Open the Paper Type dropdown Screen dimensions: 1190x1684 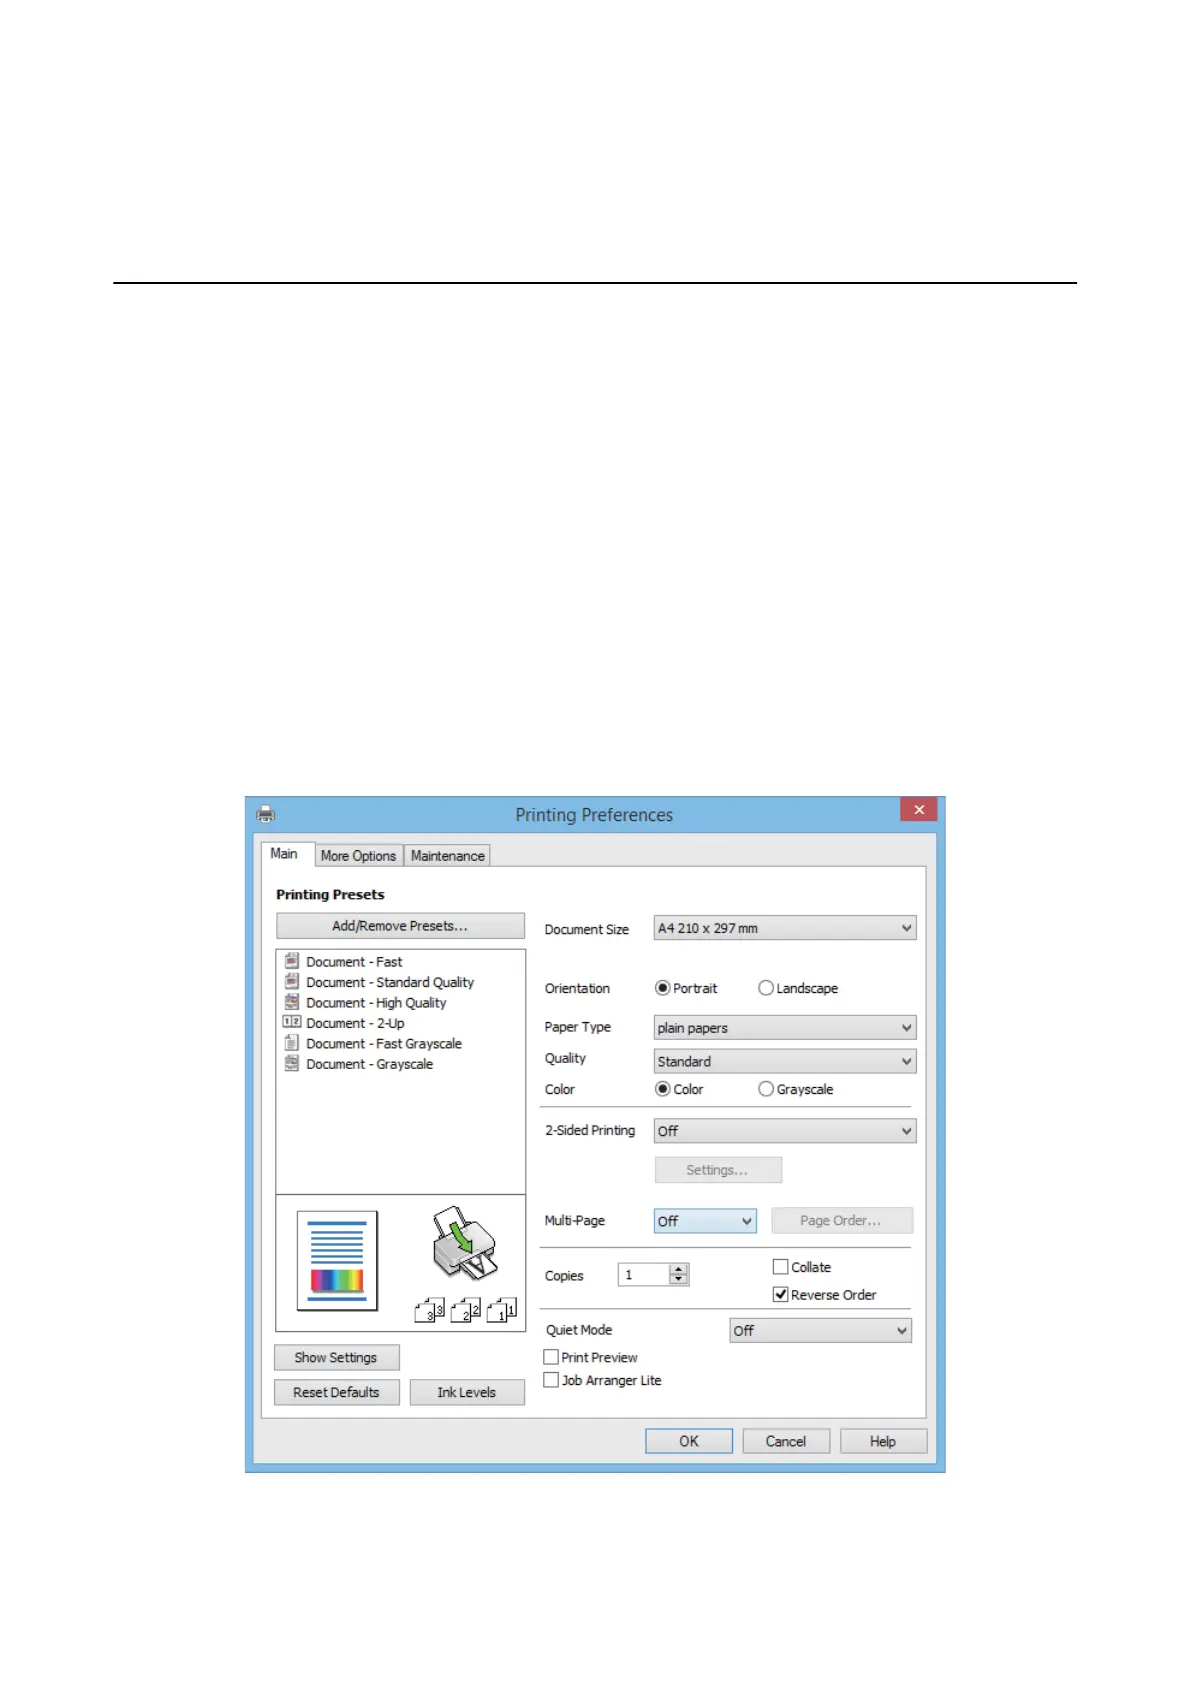[785, 1028]
